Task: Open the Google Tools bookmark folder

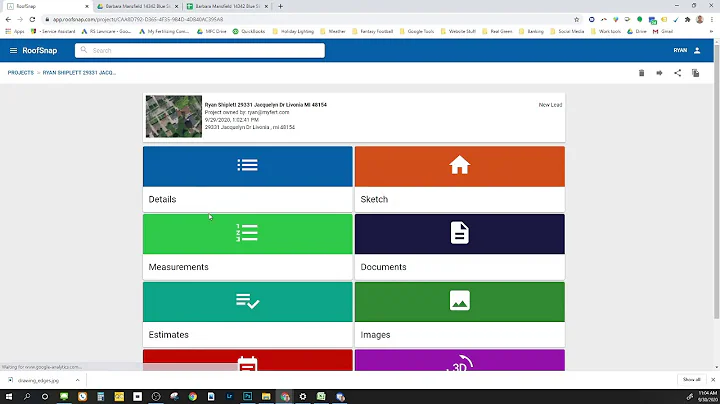Action: pos(416,31)
